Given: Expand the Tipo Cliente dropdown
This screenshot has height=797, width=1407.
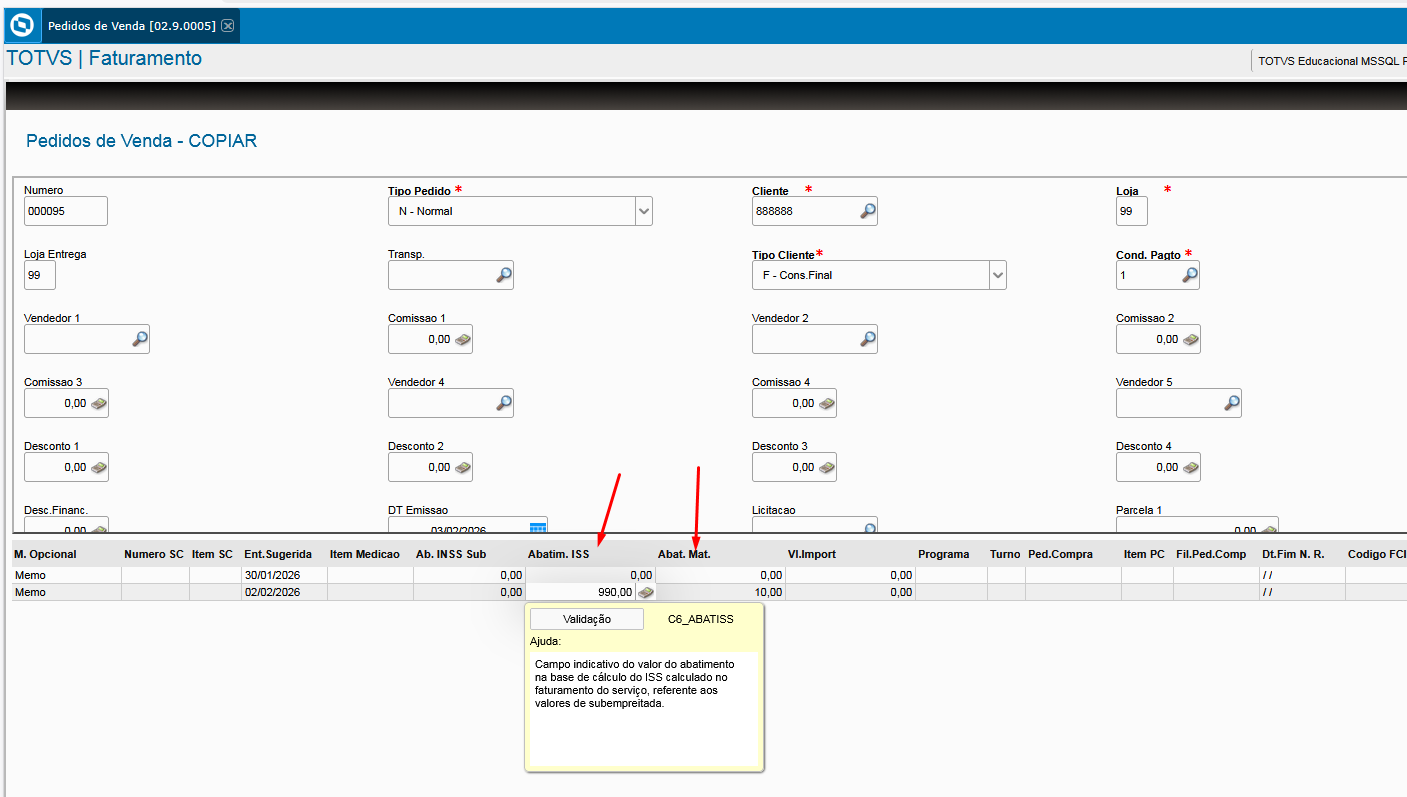Looking at the screenshot, I should tap(998, 275).
